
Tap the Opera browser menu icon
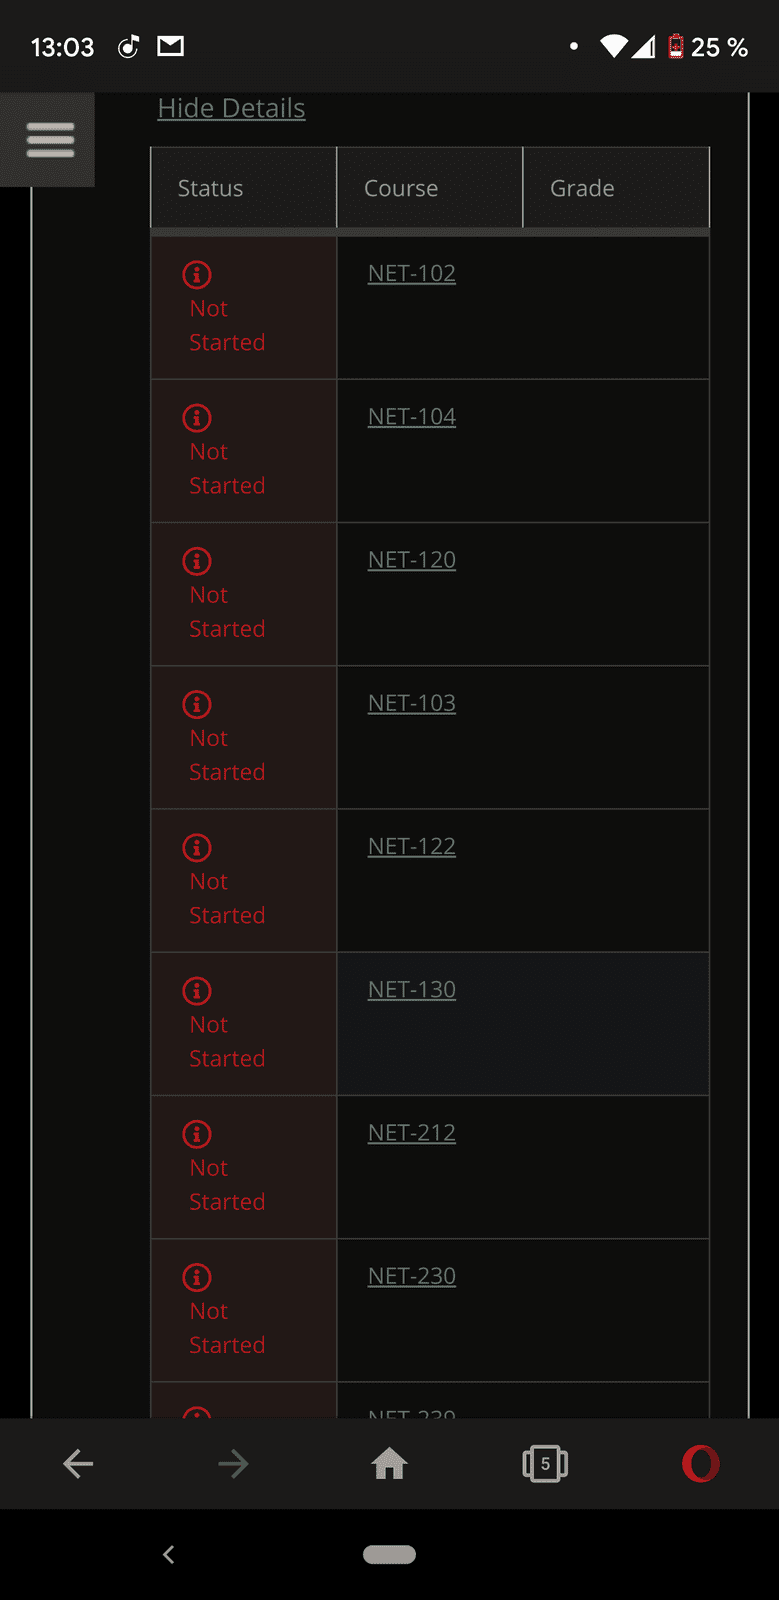click(700, 1464)
